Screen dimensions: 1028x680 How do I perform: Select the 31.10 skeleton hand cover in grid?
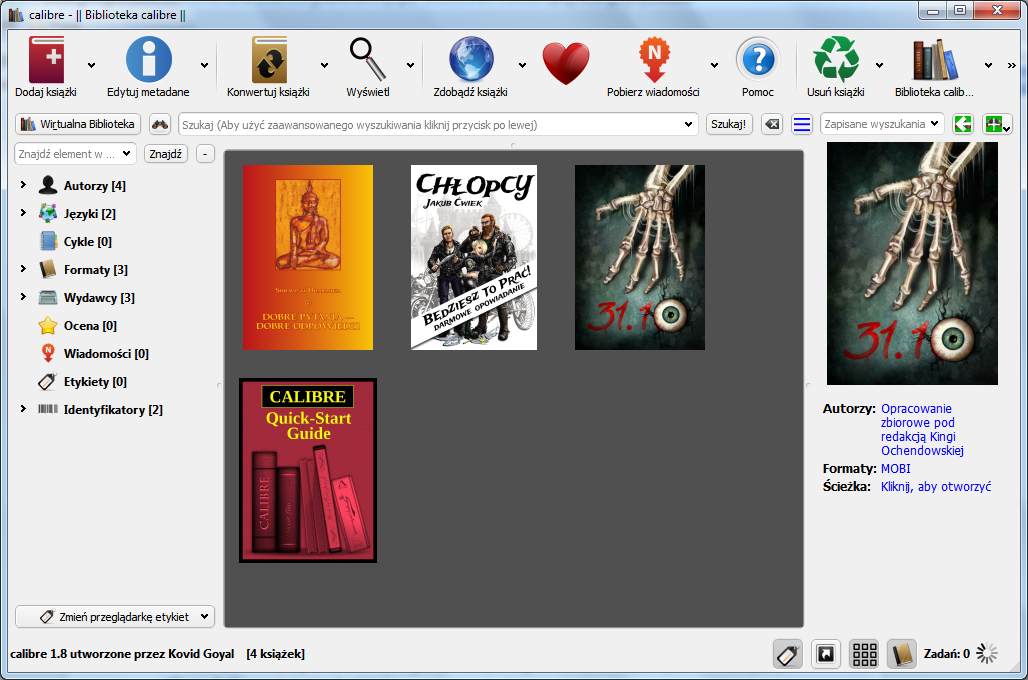[640, 257]
